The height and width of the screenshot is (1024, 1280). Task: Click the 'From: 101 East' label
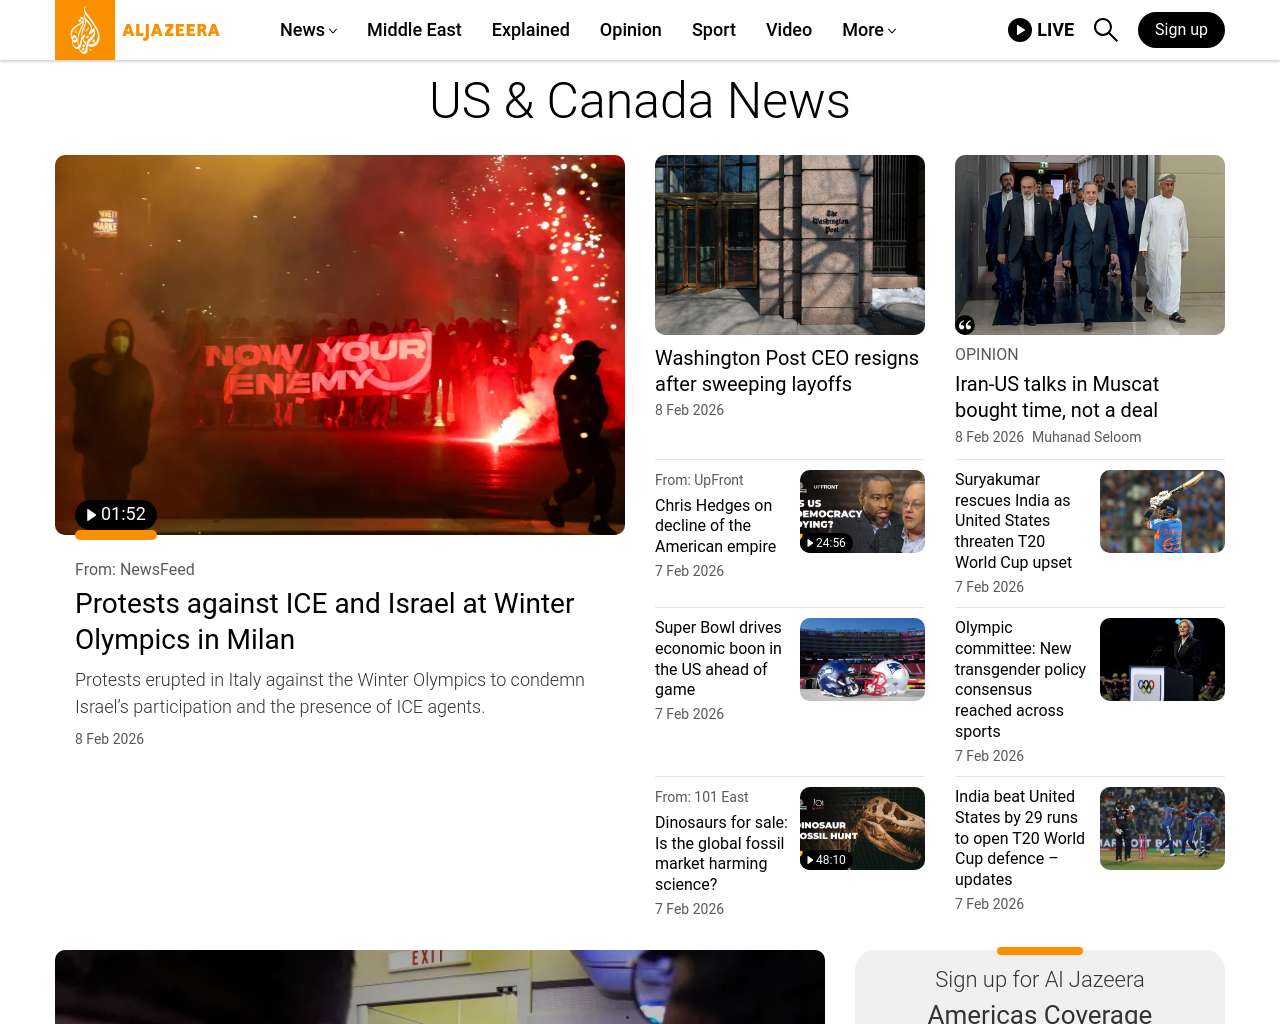(x=702, y=797)
